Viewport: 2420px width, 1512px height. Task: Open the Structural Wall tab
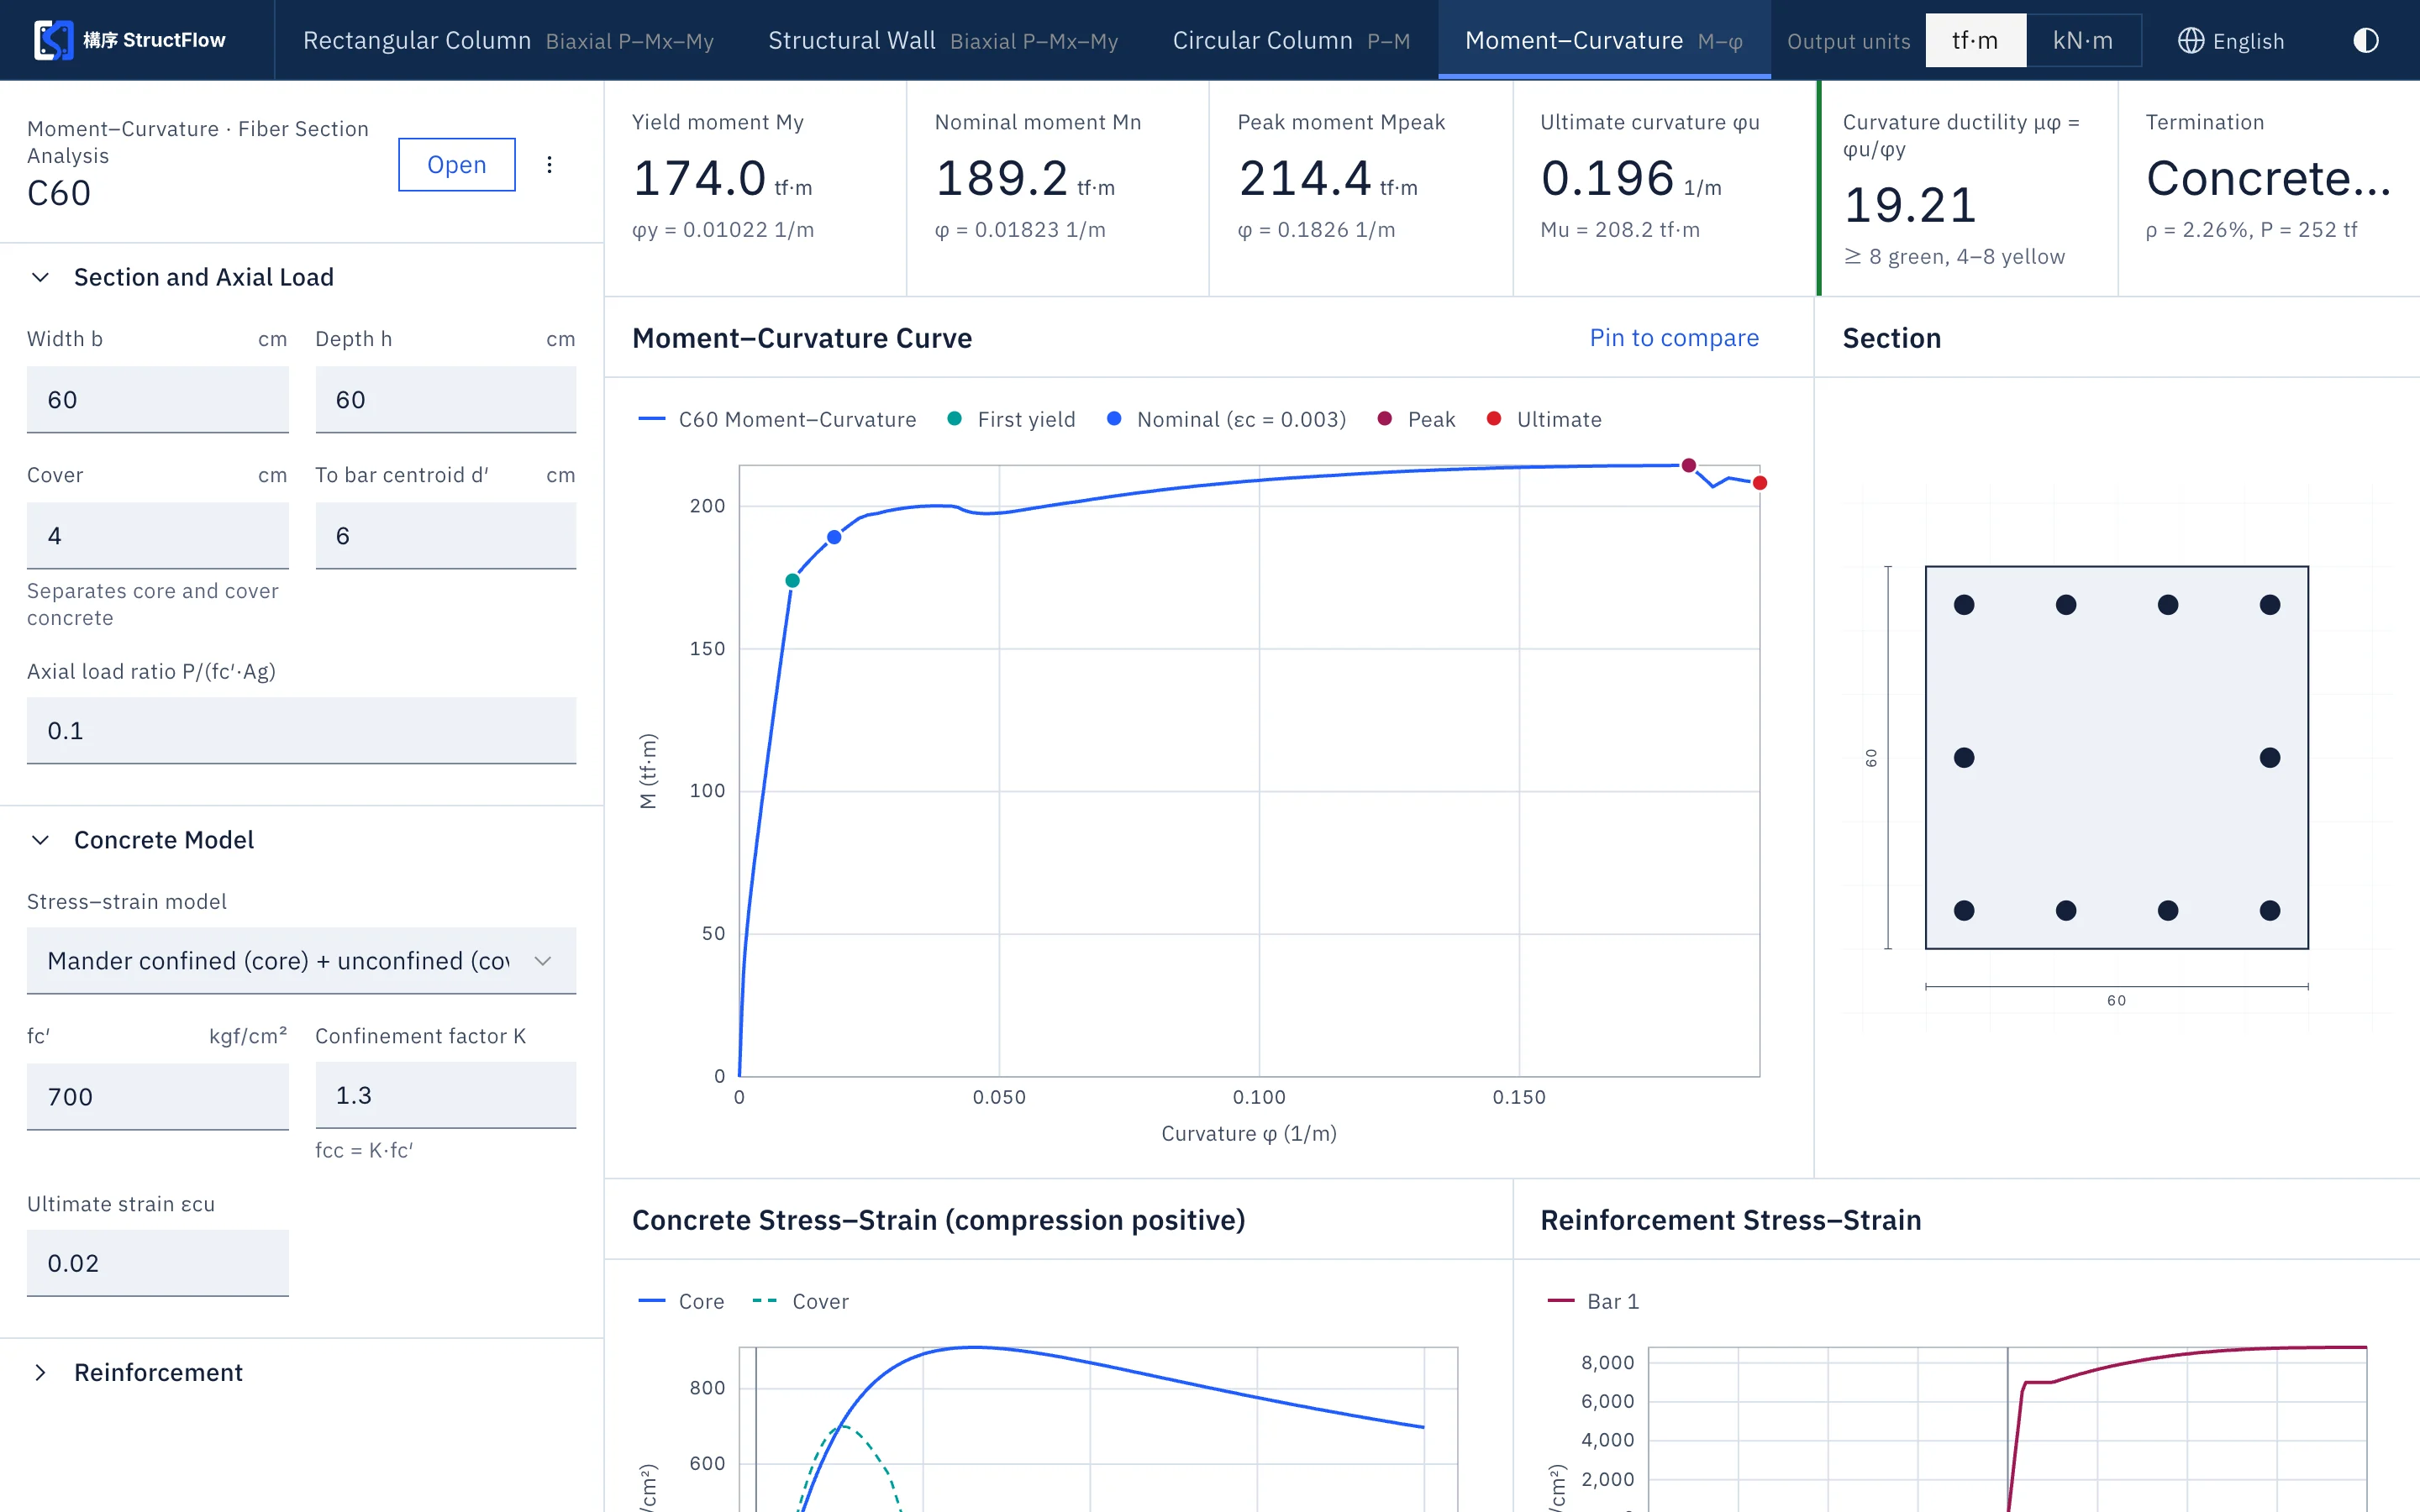(942, 40)
